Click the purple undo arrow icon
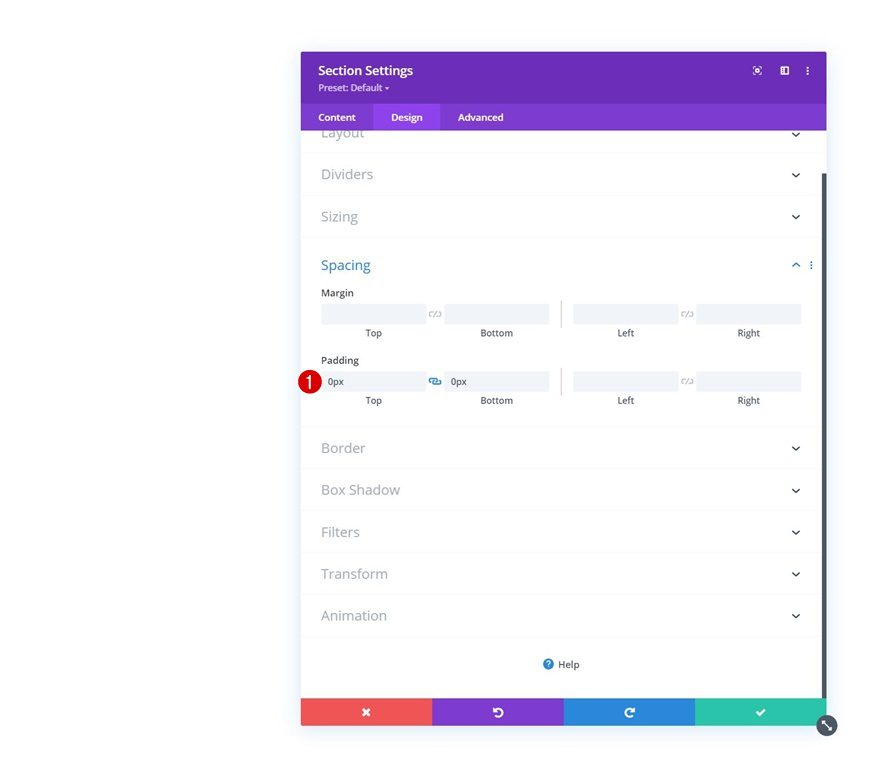 (497, 712)
